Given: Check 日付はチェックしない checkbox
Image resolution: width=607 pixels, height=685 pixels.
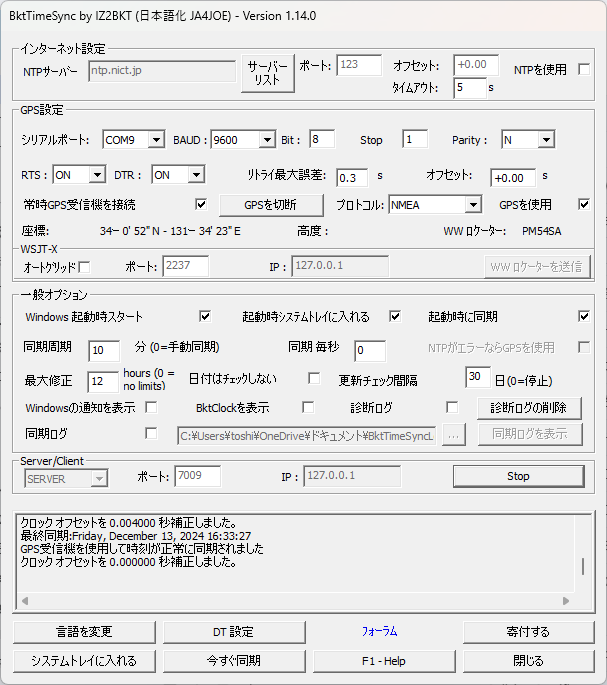Looking at the screenshot, I should click(x=314, y=378).
